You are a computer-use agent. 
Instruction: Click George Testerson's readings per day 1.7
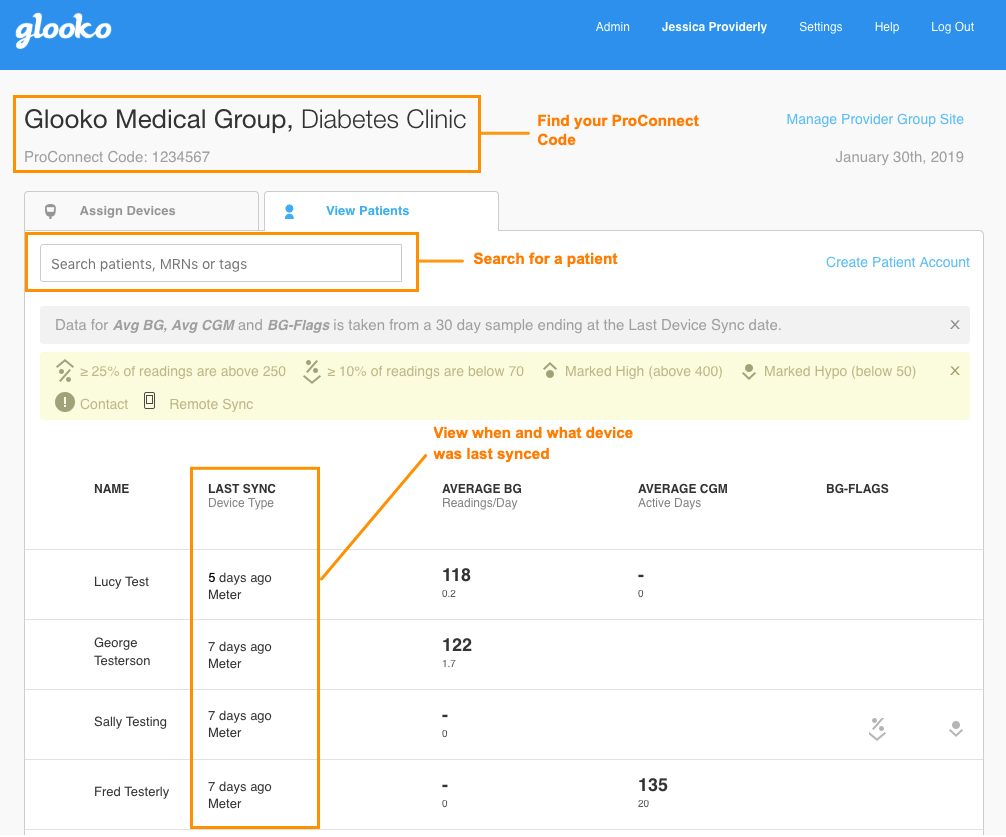pos(448,664)
